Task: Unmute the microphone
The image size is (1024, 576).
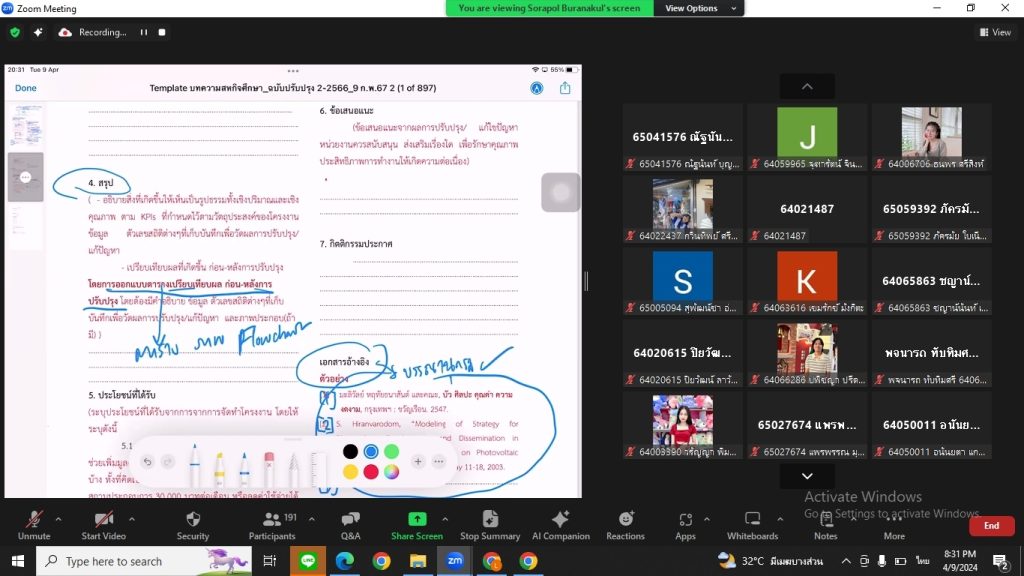Action: click(x=34, y=525)
